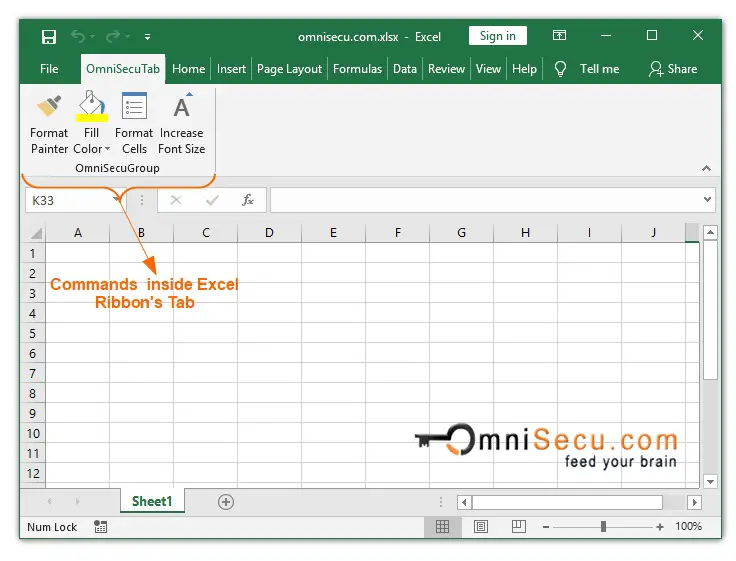Click the zoom out minus button

[546, 527]
